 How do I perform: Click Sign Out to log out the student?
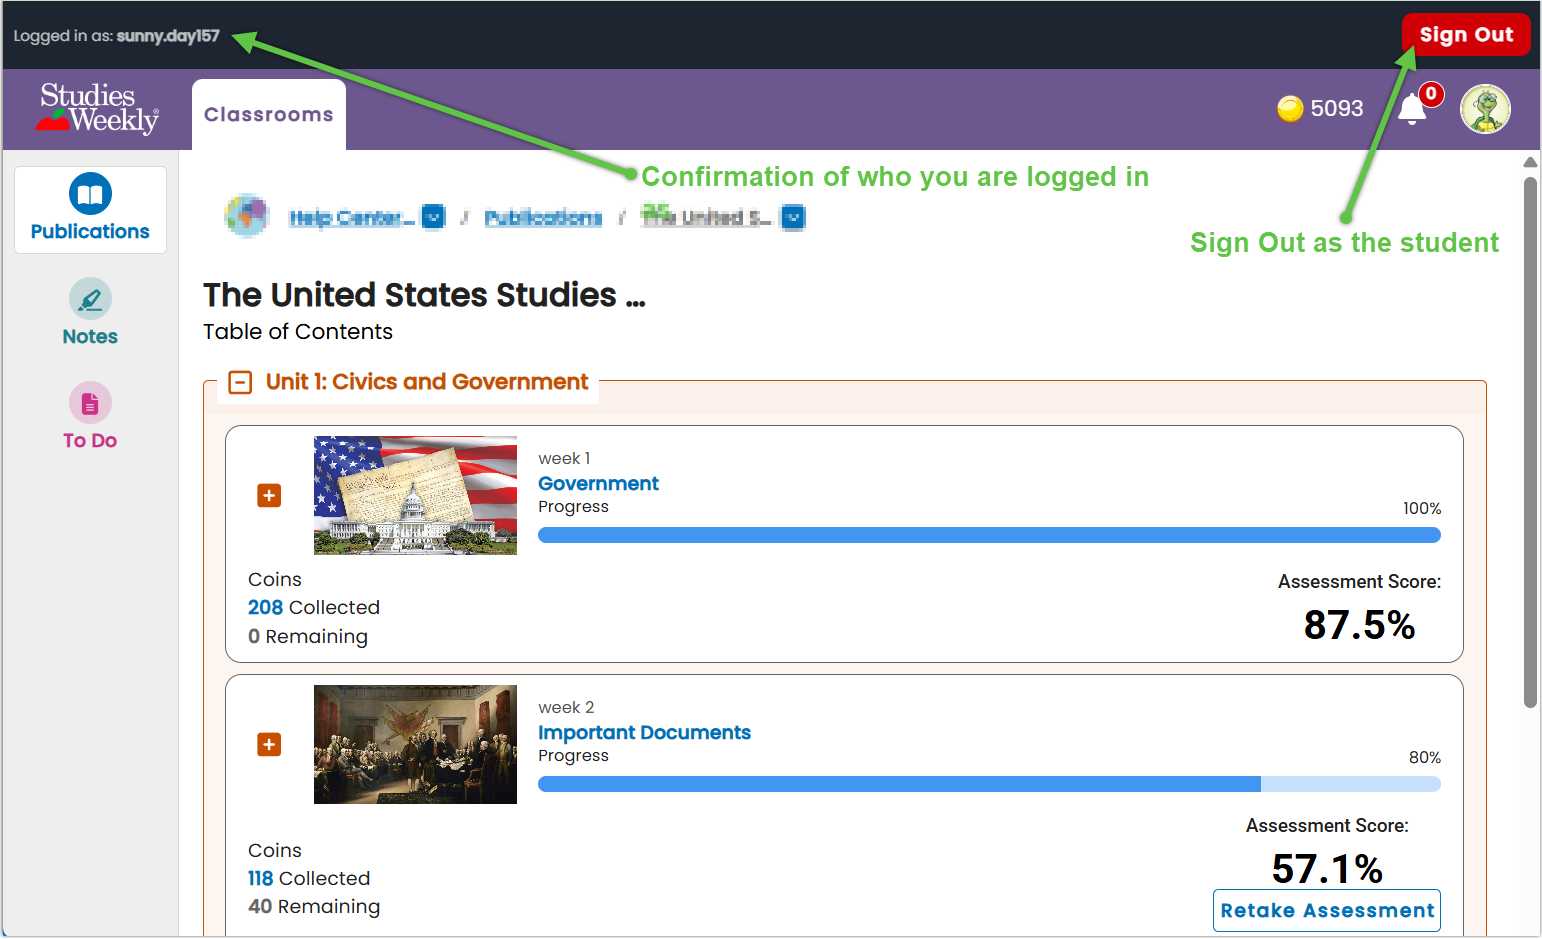pos(1466,34)
